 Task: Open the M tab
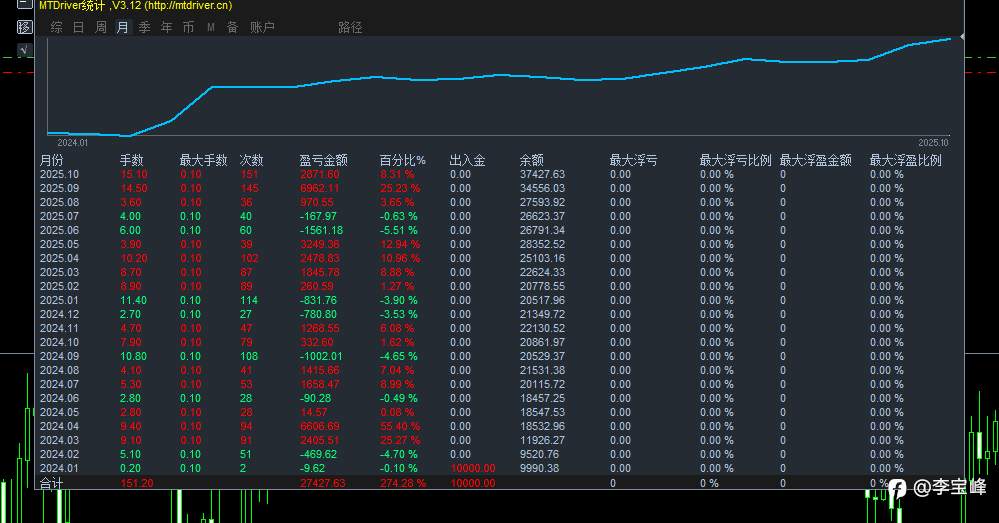[x=211, y=27]
